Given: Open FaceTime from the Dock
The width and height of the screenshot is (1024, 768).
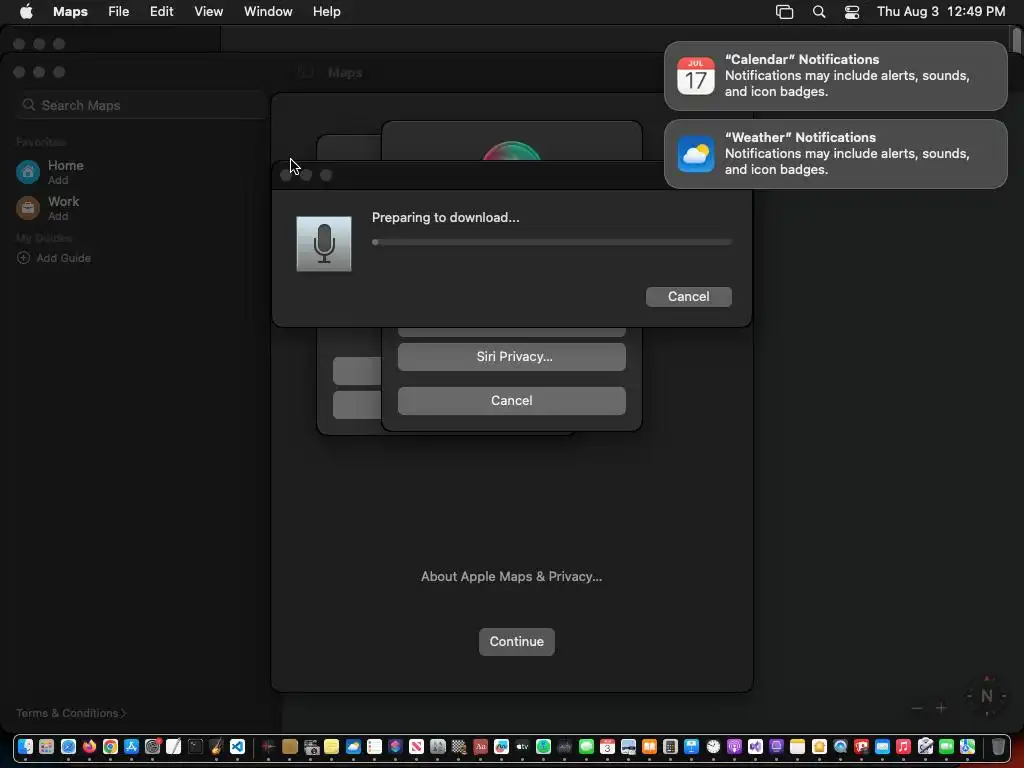Looking at the screenshot, I should [946, 746].
